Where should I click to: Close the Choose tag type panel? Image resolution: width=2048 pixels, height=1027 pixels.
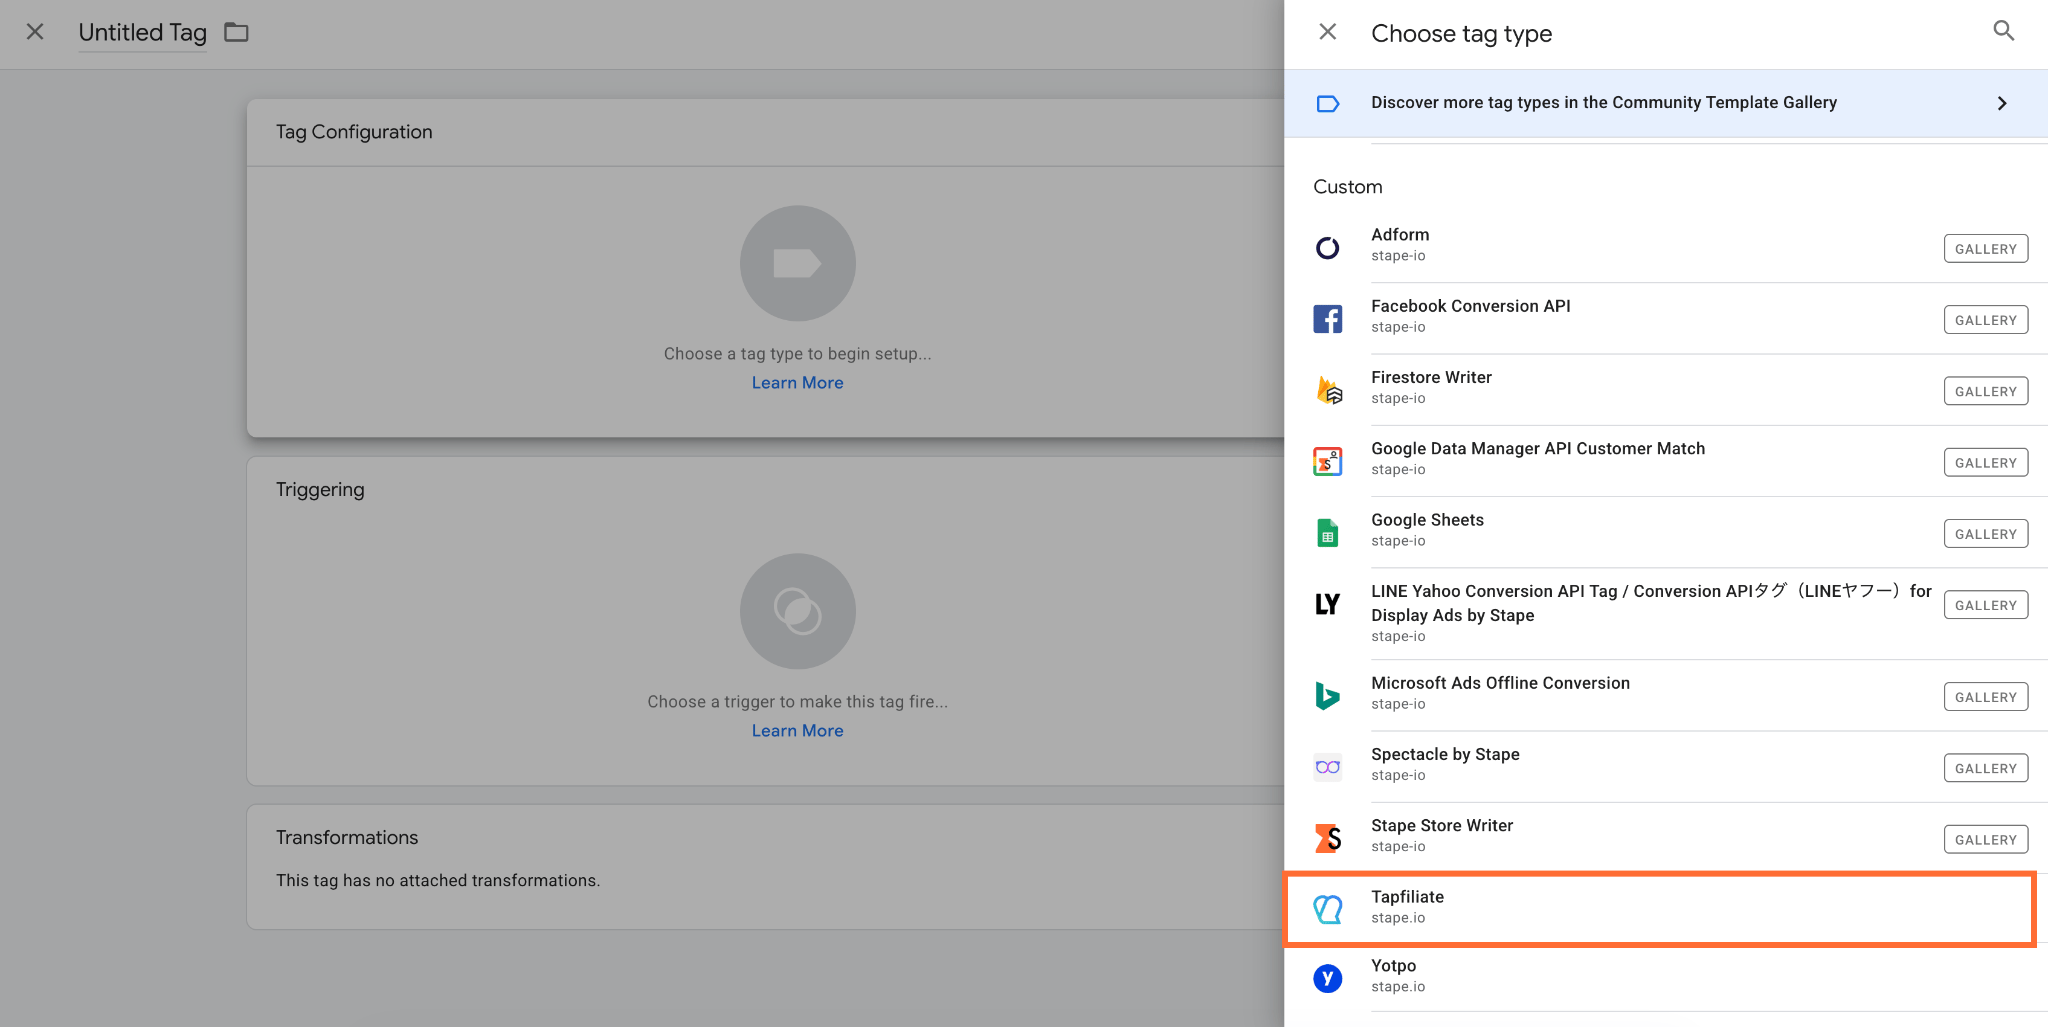tap(1328, 32)
